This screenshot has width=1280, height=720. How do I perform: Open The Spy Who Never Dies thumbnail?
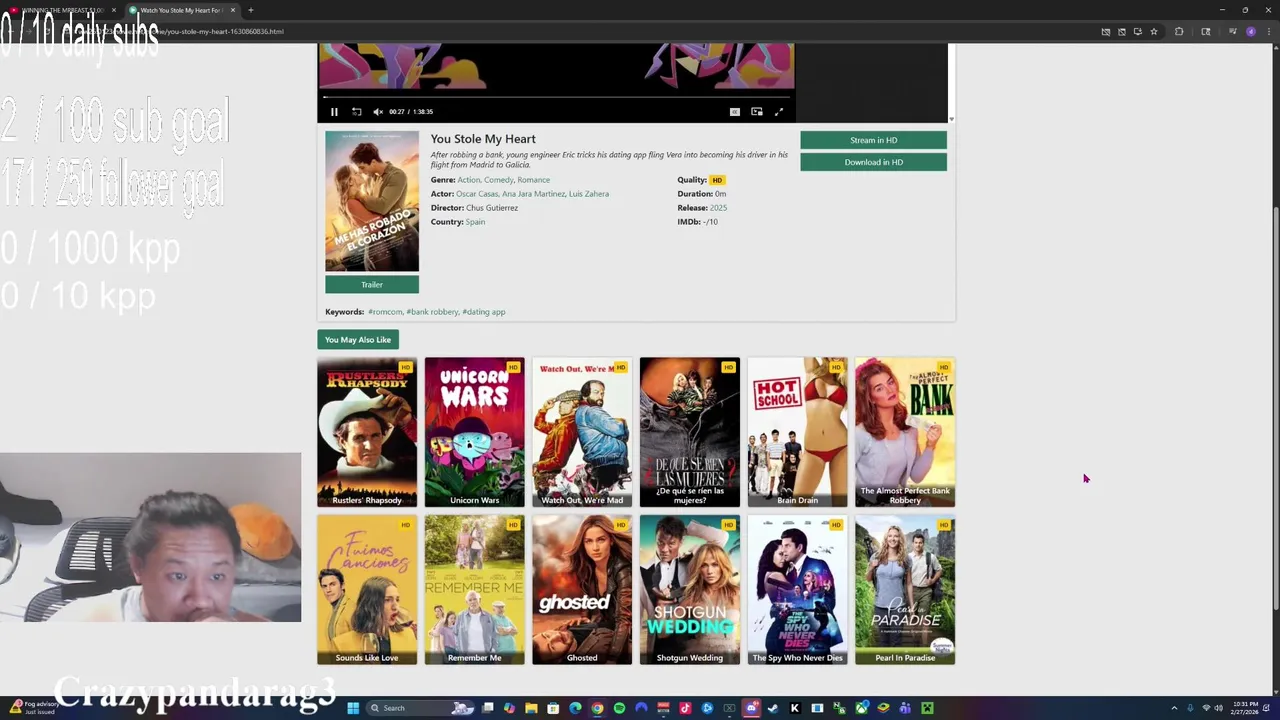tap(797, 590)
